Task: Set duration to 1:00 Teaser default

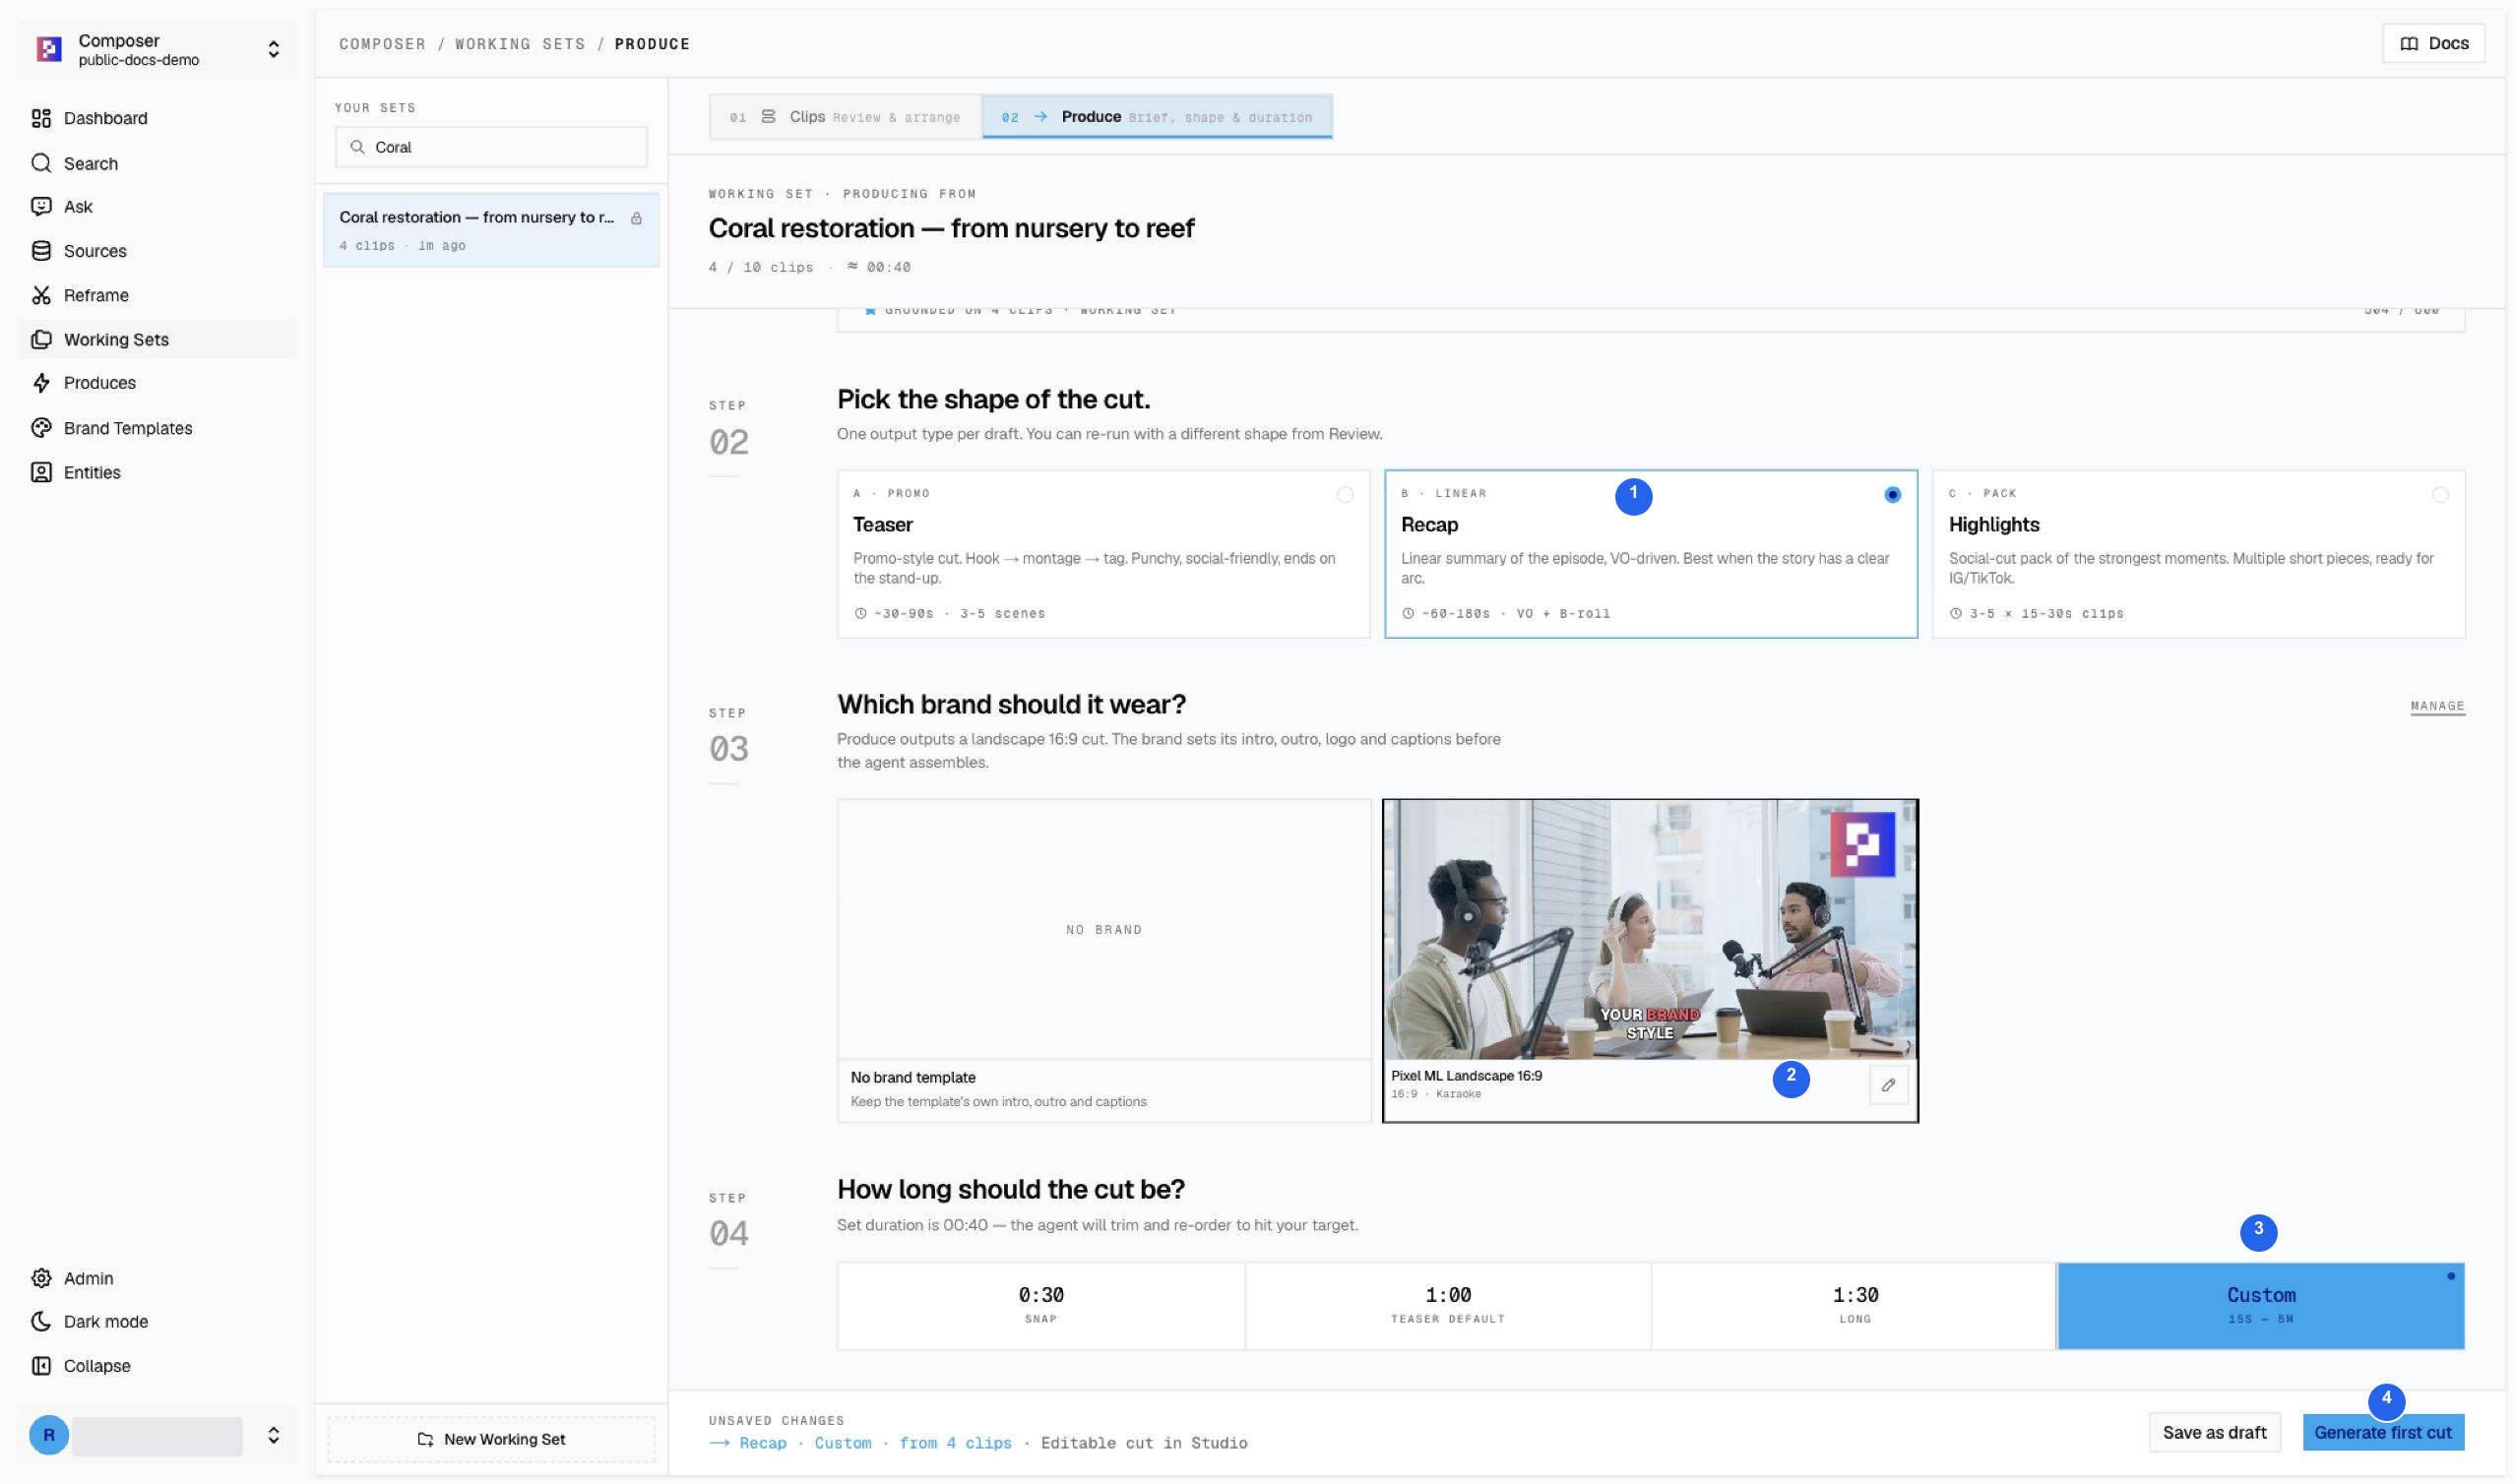Action: click(x=1448, y=1306)
